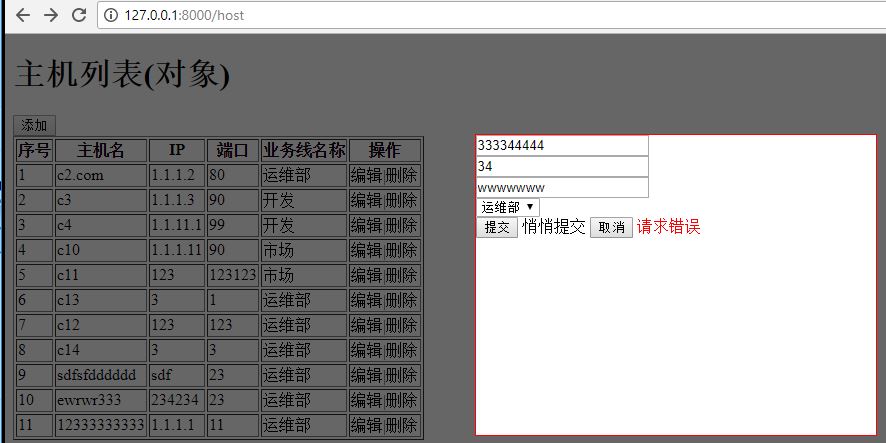Click 删除 for host c11

pyautogui.click(x=401, y=275)
